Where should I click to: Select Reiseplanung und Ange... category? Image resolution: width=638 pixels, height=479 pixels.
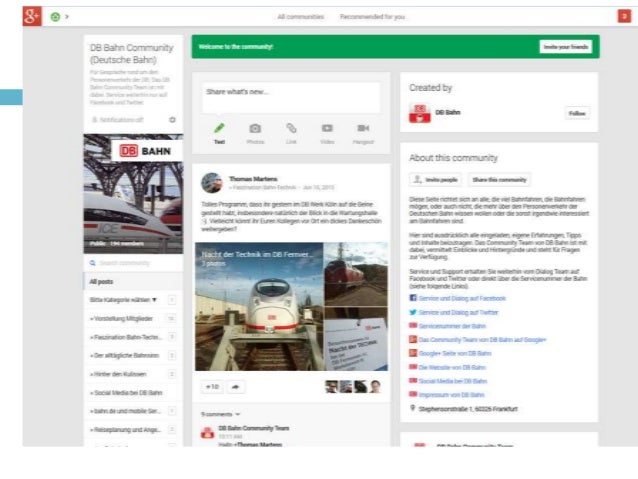(133, 430)
